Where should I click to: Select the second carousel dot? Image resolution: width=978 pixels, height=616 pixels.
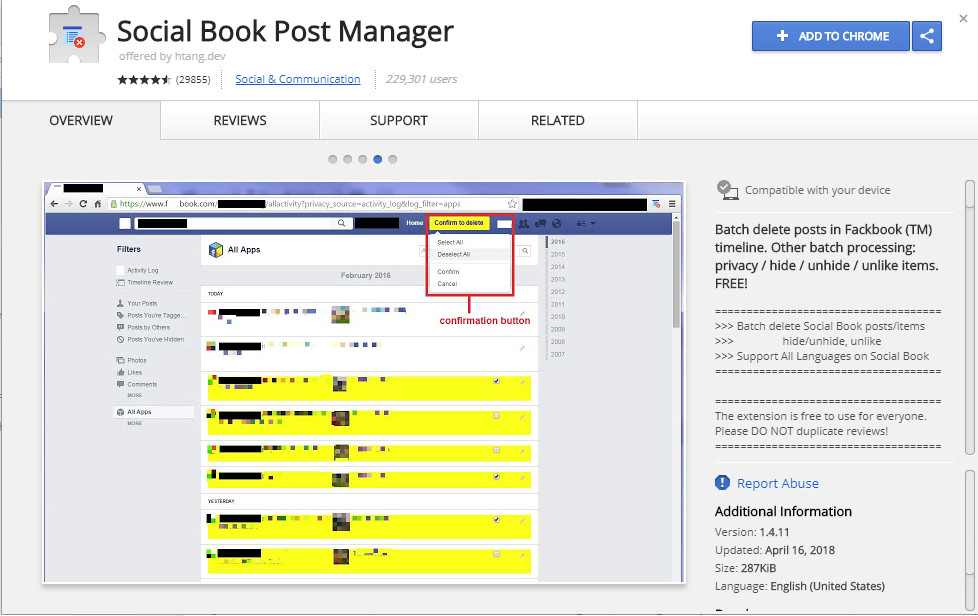tap(347, 160)
